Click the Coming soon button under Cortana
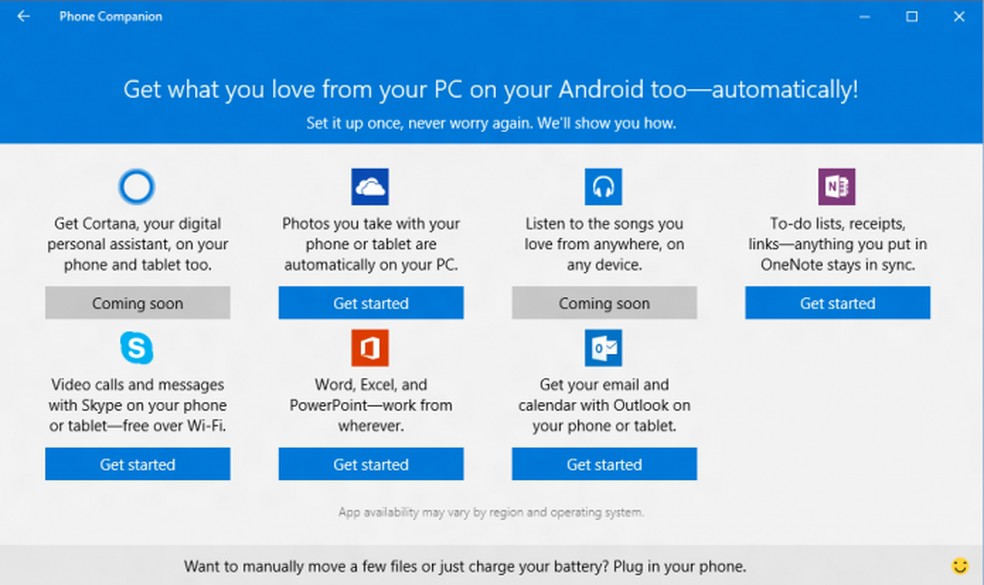The height and width of the screenshot is (585, 984). tap(137, 303)
